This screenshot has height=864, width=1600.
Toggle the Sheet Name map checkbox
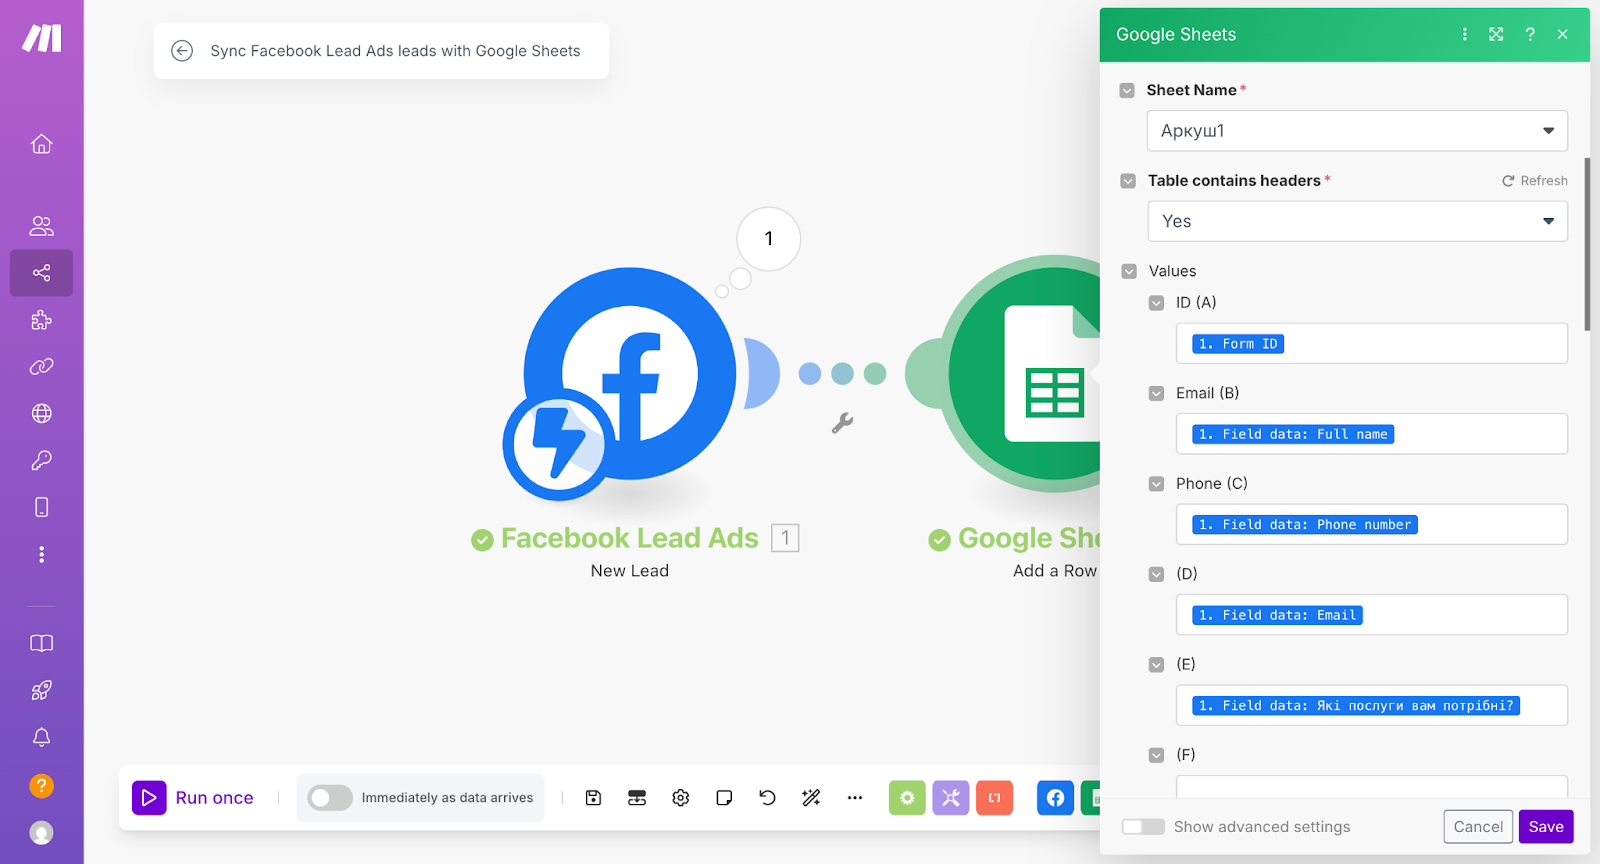[1127, 90]
